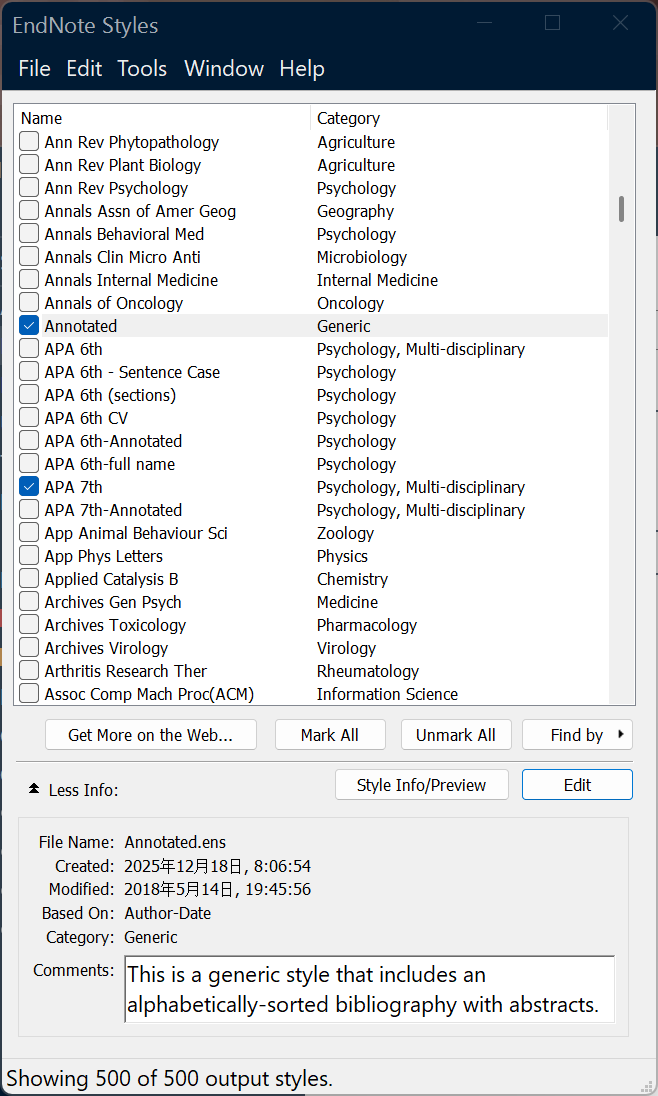Open the Help menu
The height and width of the screenshot is (1096, 658).
(302, 68)
